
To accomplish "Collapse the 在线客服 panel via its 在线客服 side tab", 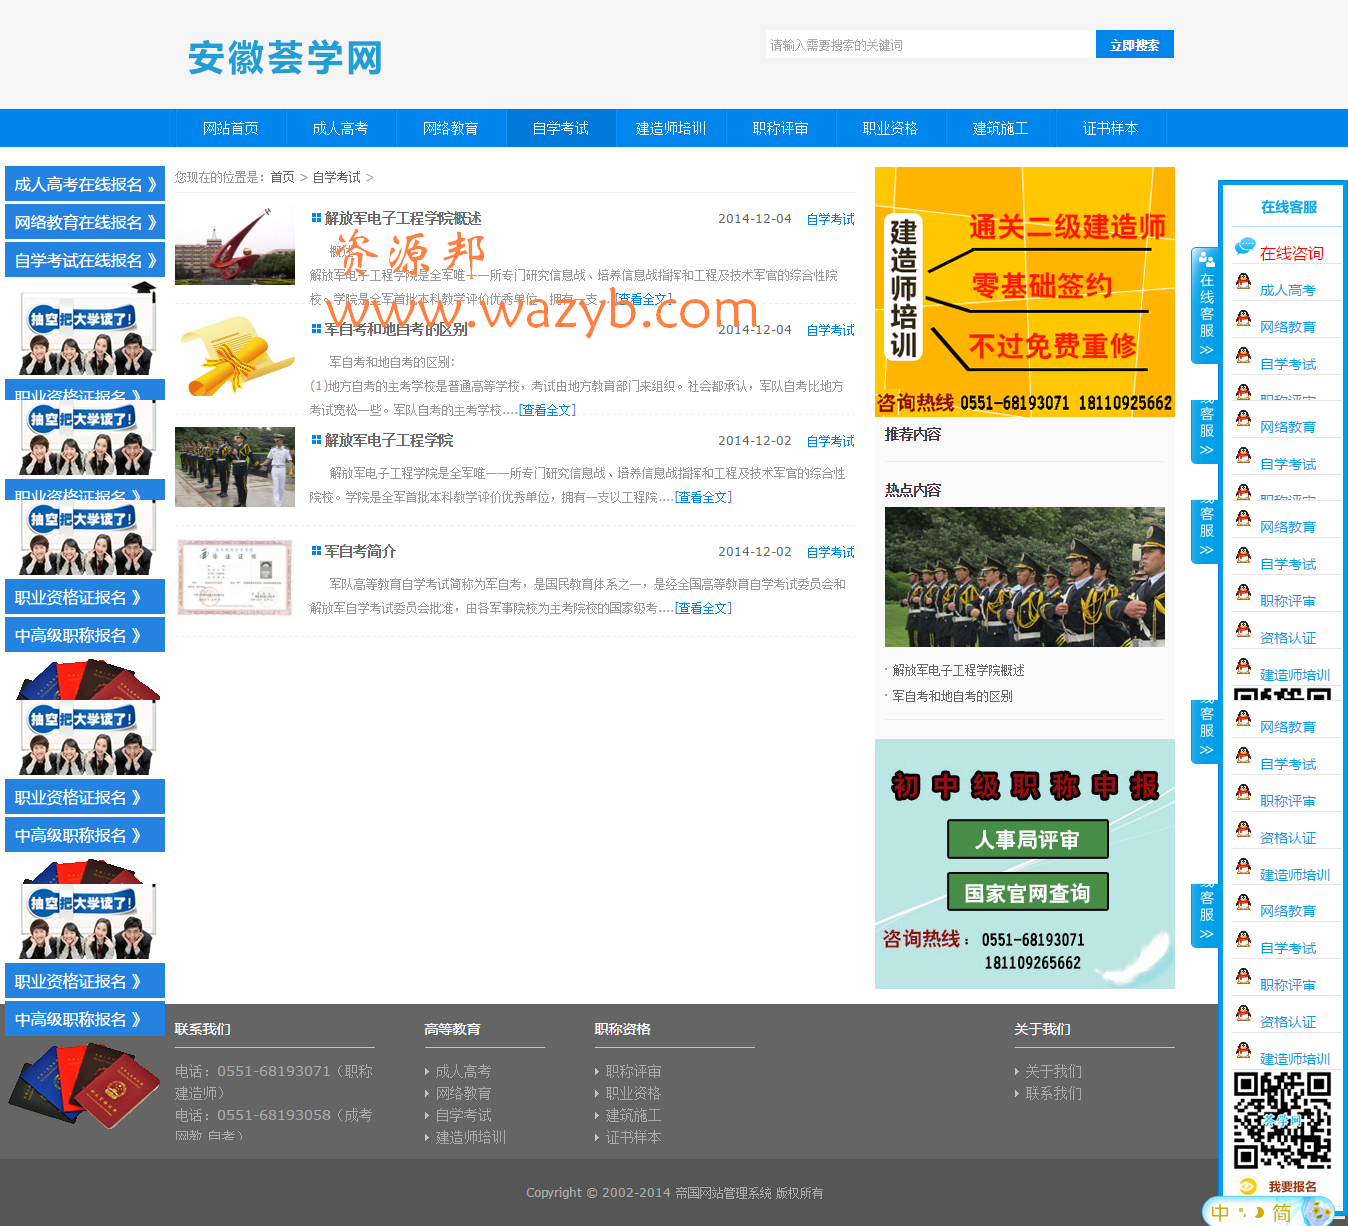I will coord(1205,305).
